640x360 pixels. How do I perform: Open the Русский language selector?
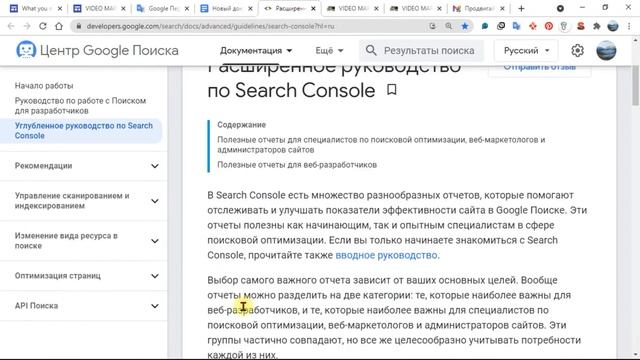pyautogui.click(x=526, y=51)
